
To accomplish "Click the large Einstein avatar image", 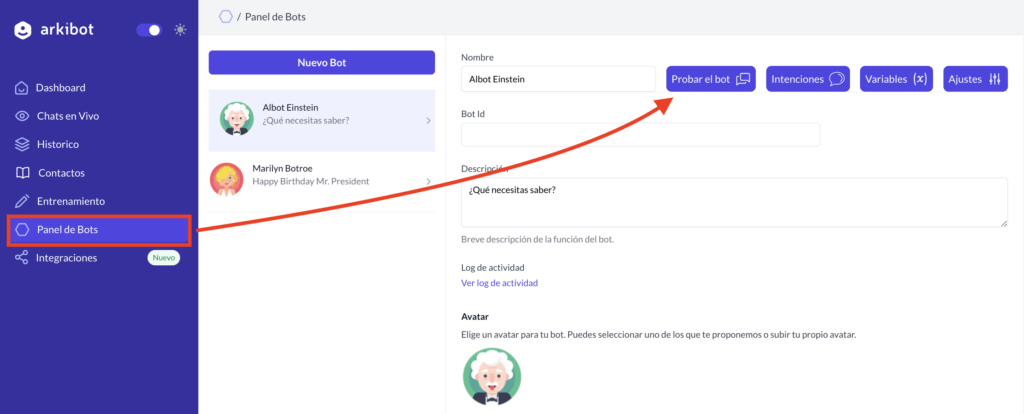I will click(x=492, y=377).
